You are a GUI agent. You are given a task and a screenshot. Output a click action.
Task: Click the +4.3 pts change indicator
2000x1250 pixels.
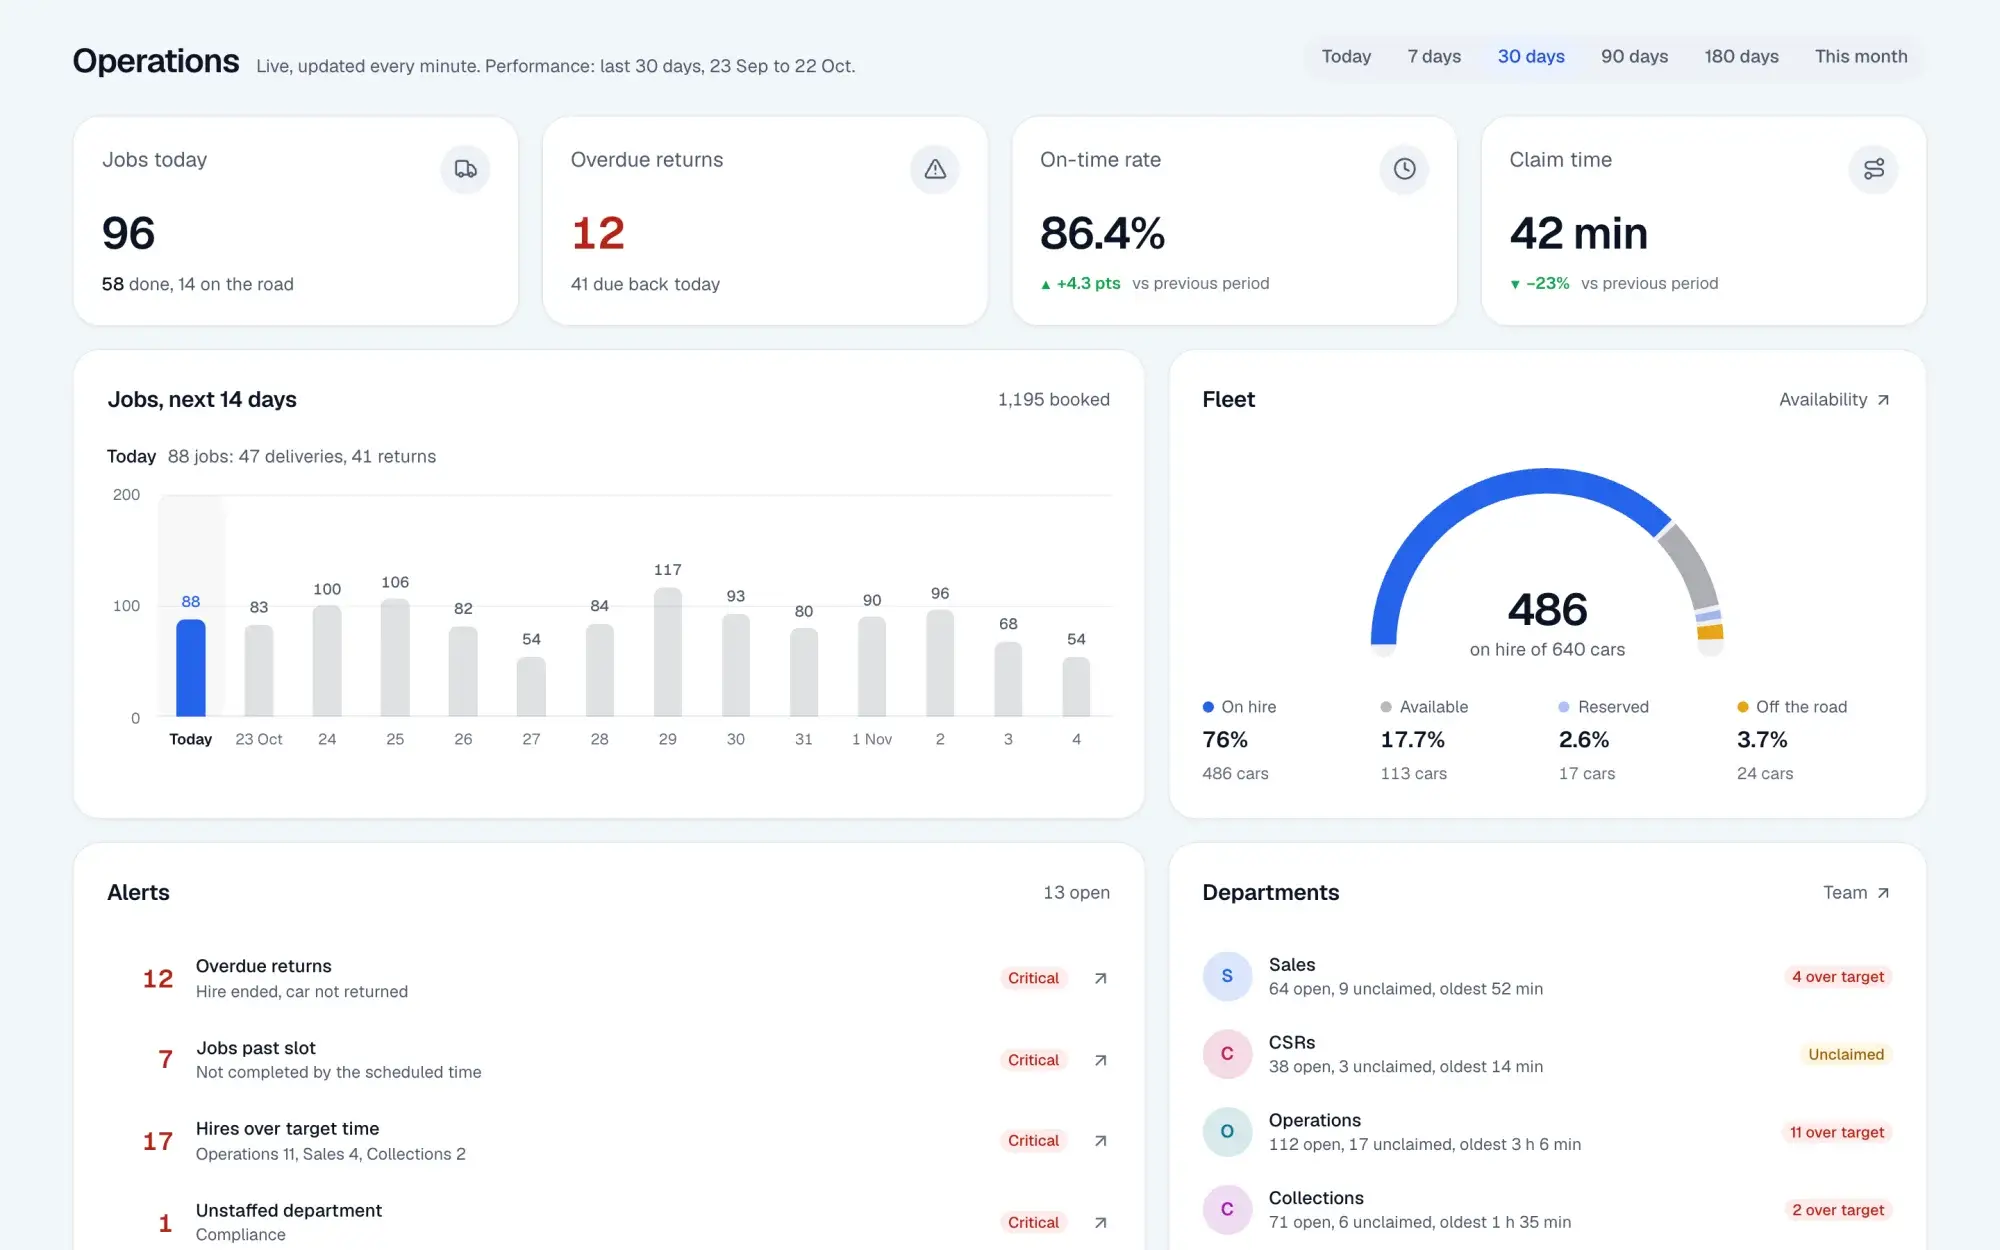(1080, 284)
